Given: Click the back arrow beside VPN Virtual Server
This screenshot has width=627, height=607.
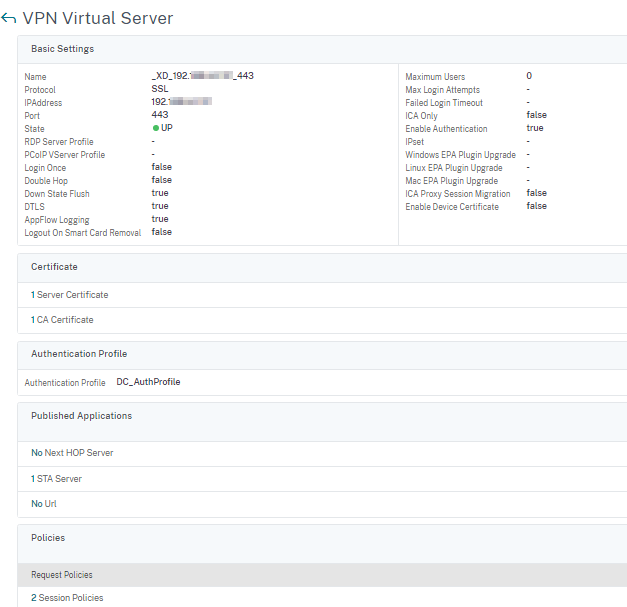Looking at the screenshot, I should point(9,18).
